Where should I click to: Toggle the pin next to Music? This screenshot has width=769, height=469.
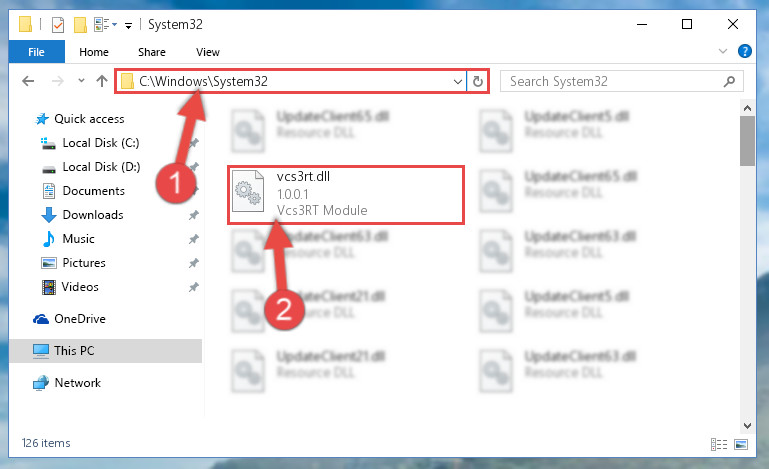tap(194, 239)
